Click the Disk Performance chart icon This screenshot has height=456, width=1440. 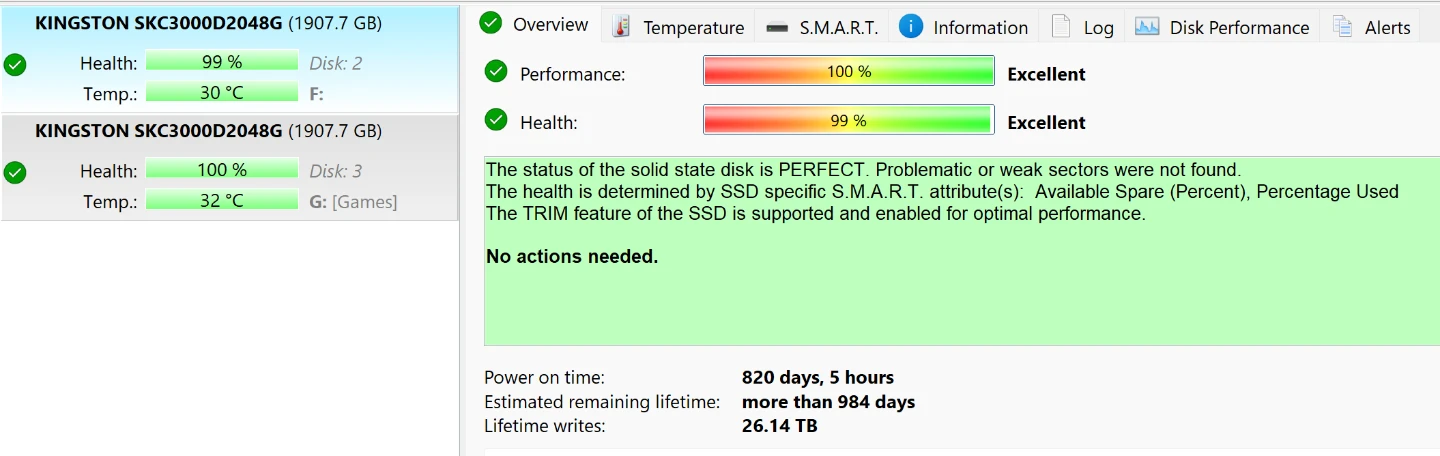[1147, 27]
